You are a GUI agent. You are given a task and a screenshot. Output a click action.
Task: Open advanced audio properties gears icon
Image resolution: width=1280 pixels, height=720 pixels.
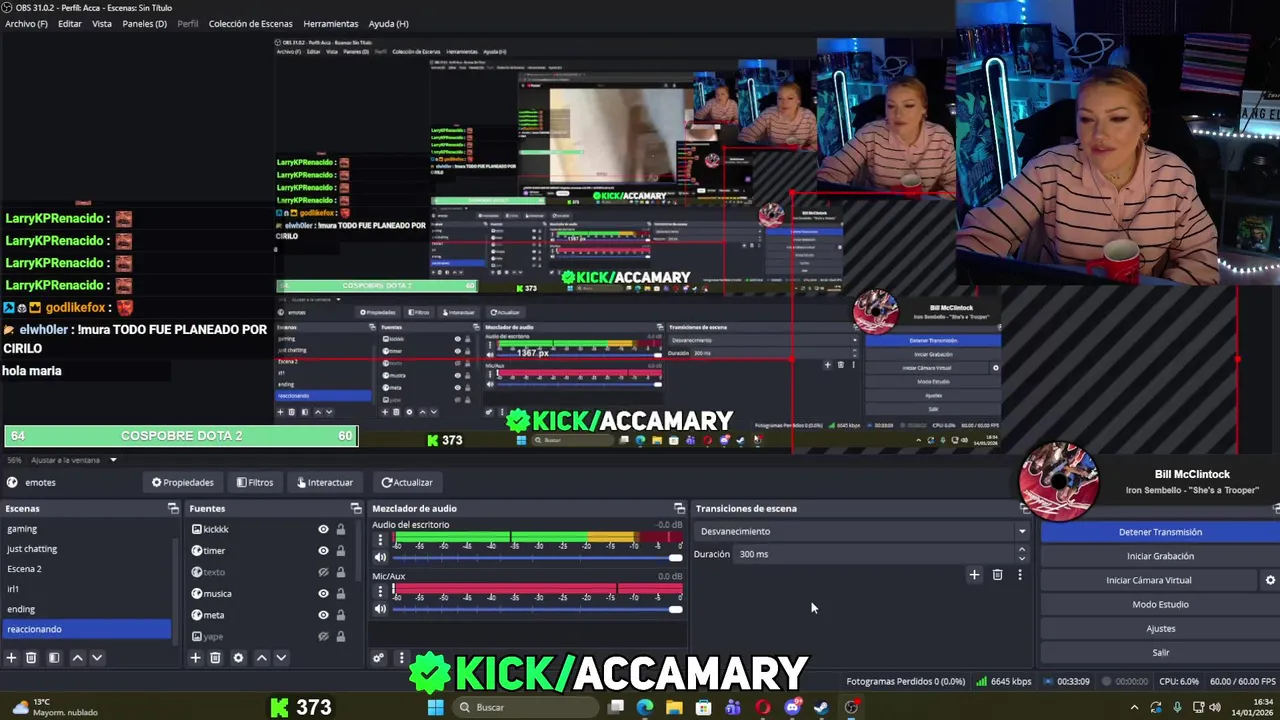[x=378, y=658]
